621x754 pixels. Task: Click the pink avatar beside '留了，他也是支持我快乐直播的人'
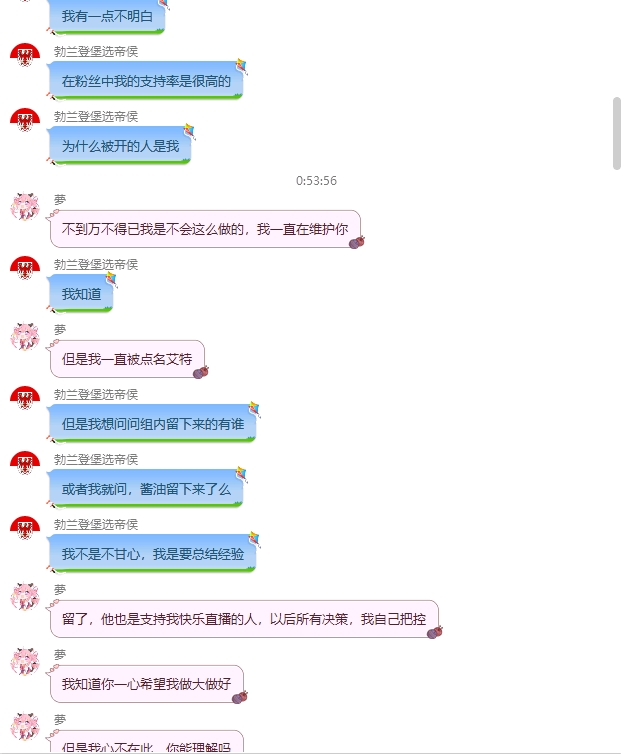click(x=25, y=596)
